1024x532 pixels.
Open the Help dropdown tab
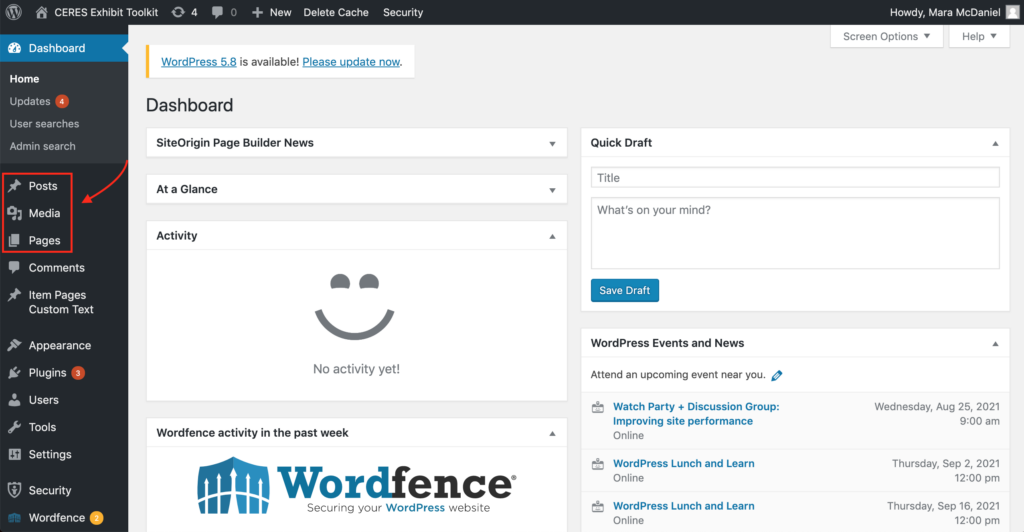(x=979, y=36)
